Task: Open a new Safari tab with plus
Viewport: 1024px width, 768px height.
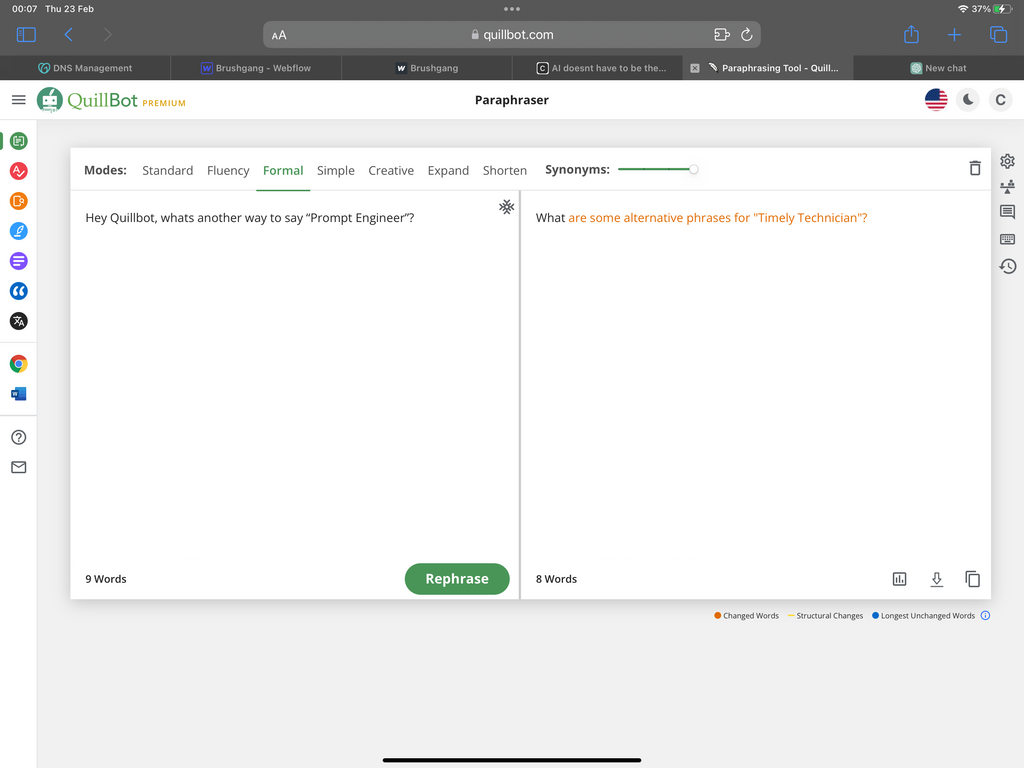Action: coord(954,35)
